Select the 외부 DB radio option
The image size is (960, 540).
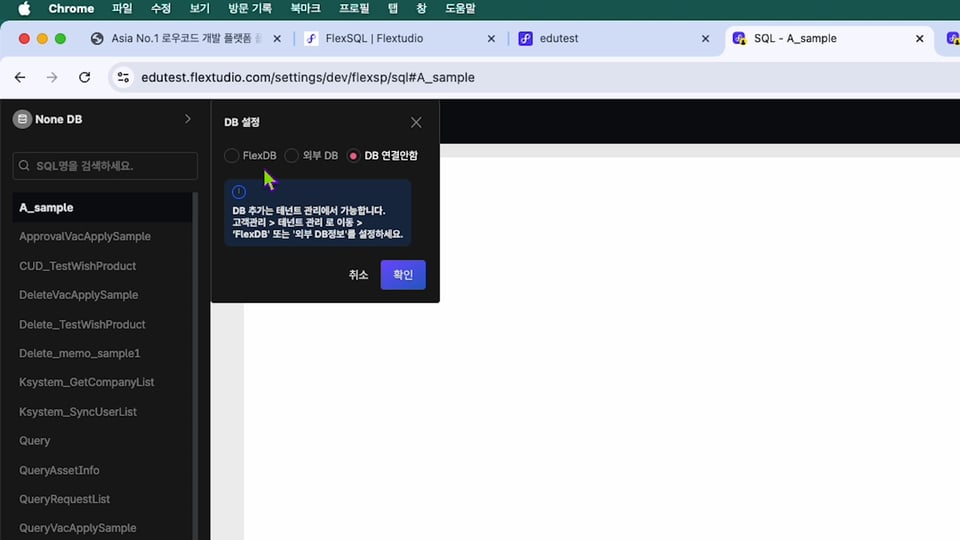[x=291, y=156]
